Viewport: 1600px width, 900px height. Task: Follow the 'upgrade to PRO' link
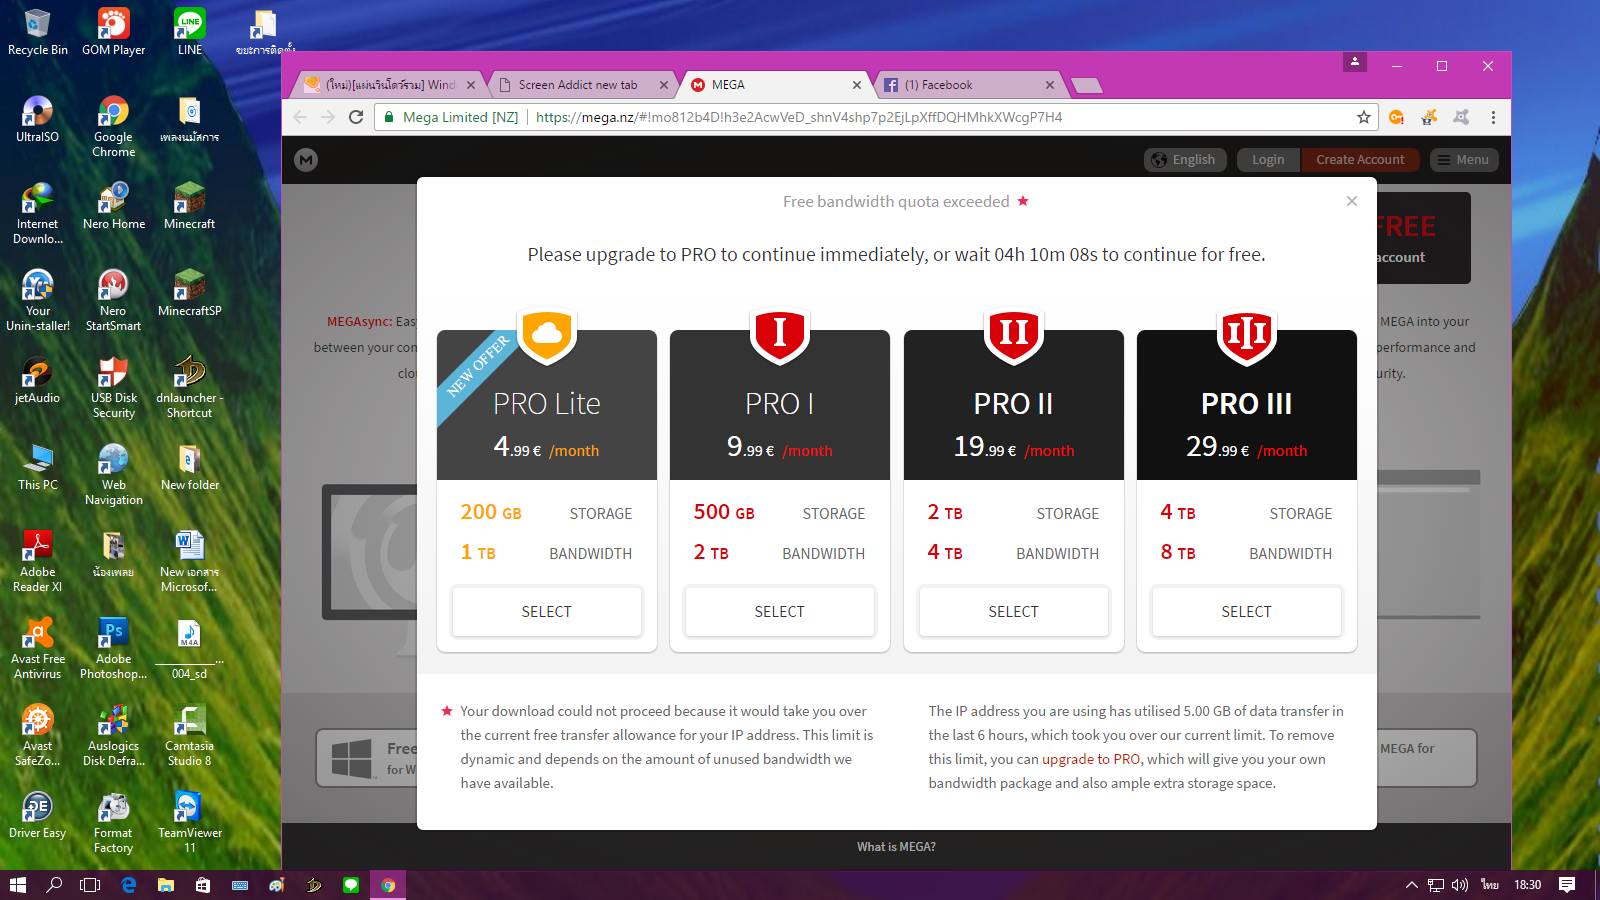pos(1091,759)
